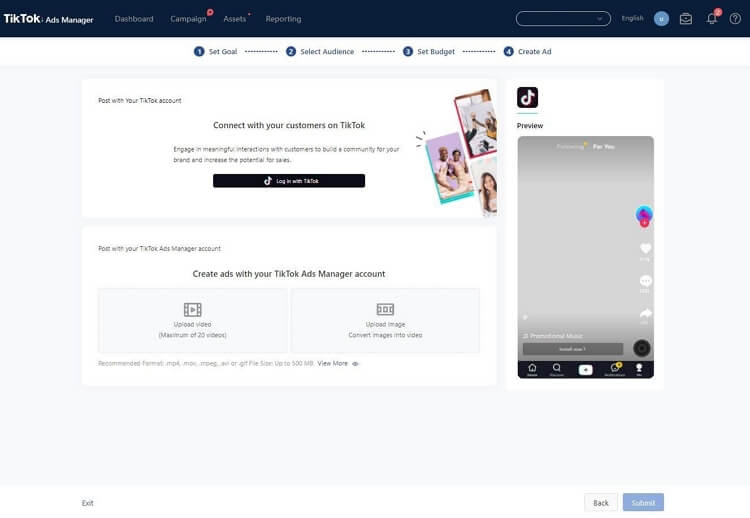Open the notifications bell icon
The height and width of the screenshot is (518, 750).
[x=711, y=18]
